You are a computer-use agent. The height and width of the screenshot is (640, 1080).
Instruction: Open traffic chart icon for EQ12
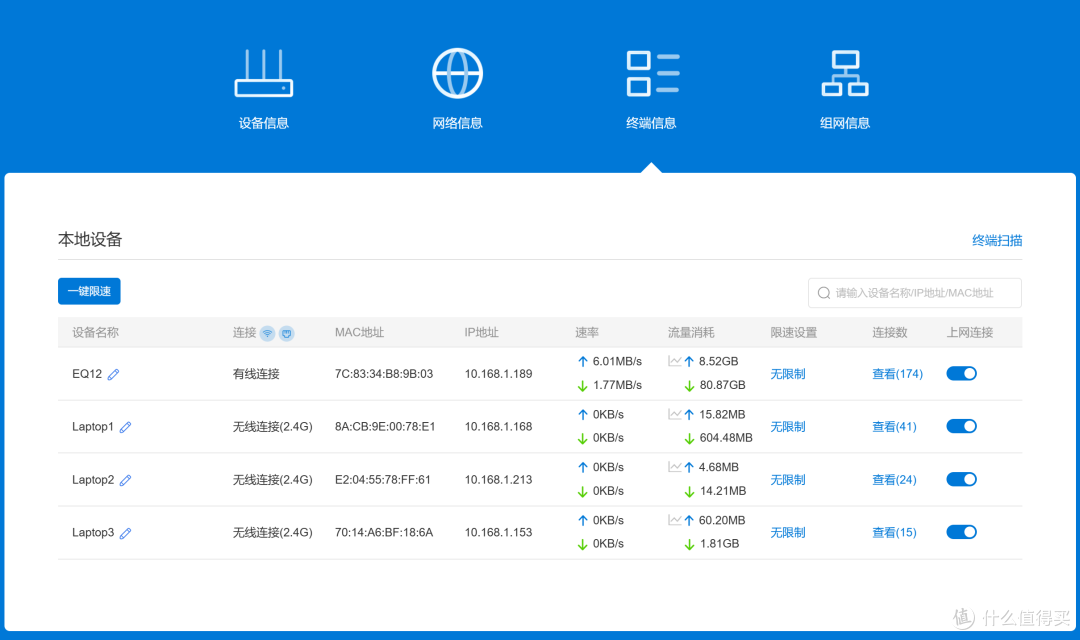pyautogui.click(x=674, y=361)
